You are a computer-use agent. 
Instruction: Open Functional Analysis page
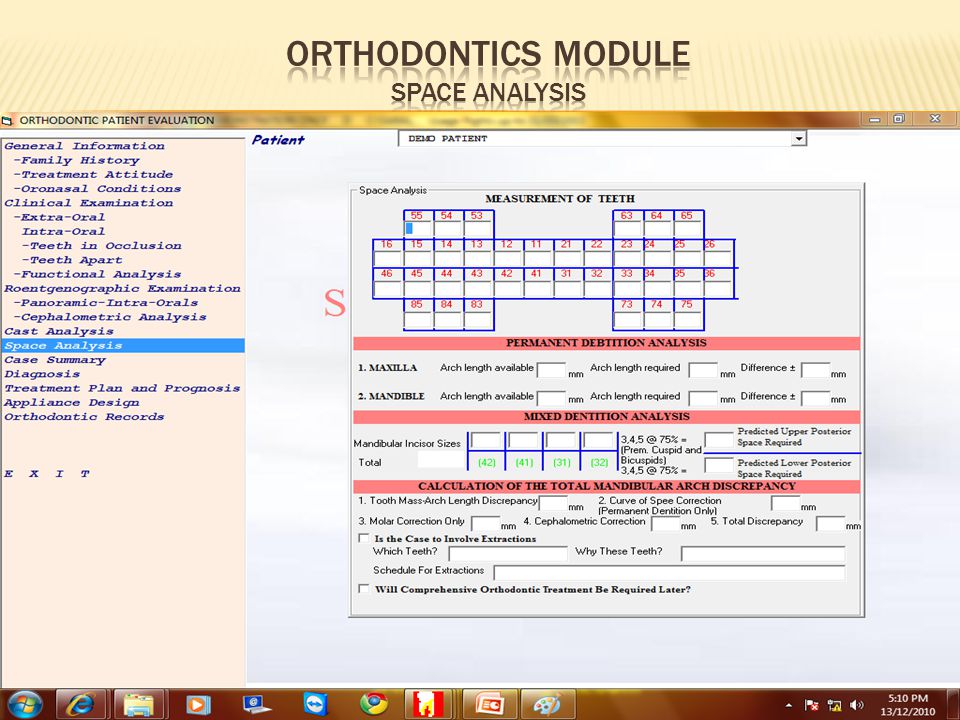coord(97,274)
